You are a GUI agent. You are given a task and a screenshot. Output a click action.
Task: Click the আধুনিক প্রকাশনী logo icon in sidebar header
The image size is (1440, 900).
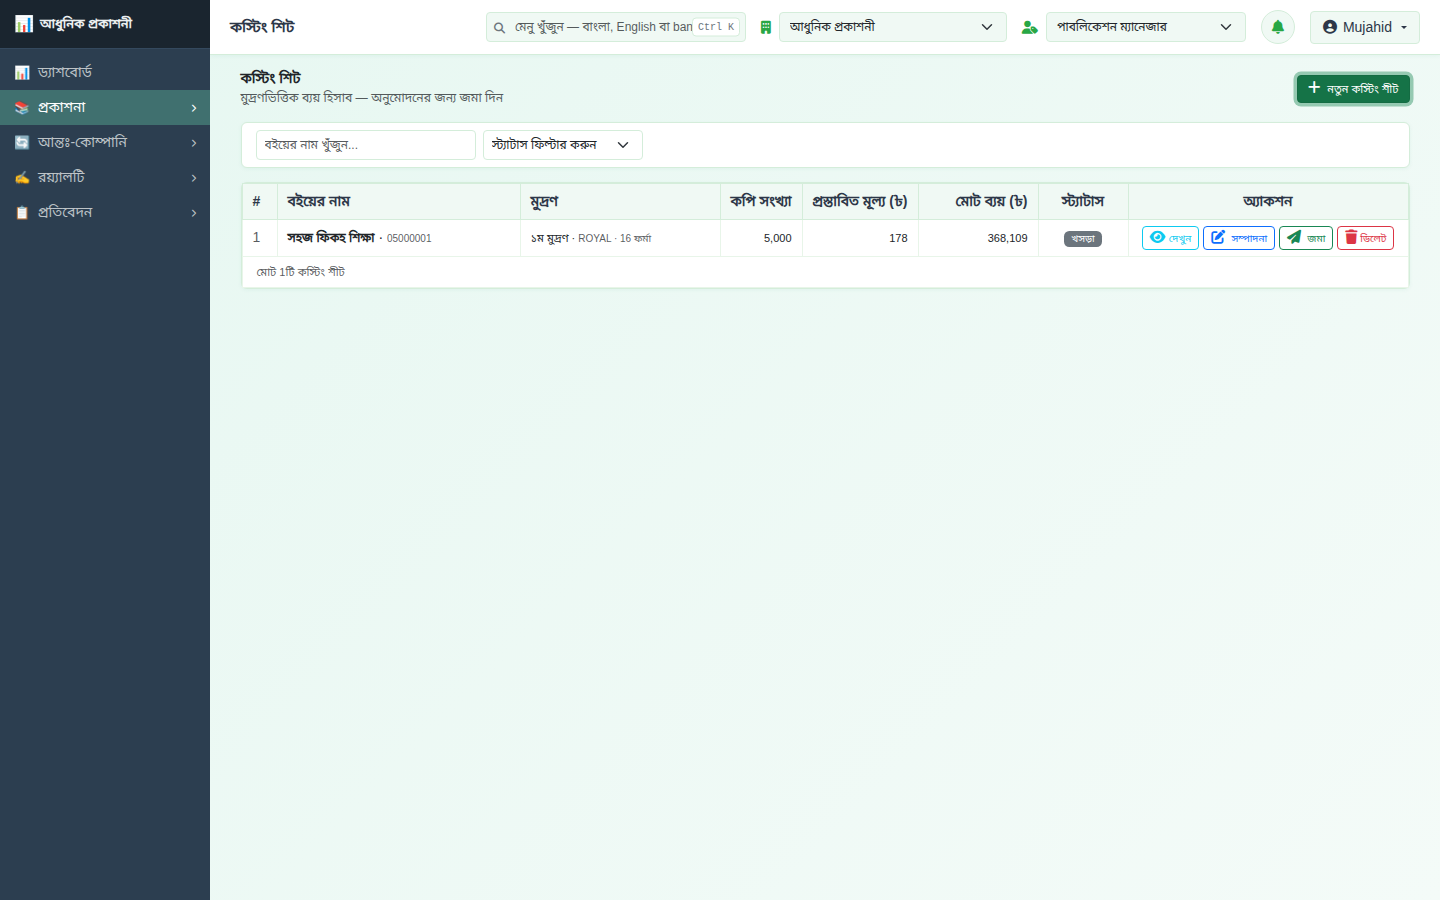coord(24,24)
